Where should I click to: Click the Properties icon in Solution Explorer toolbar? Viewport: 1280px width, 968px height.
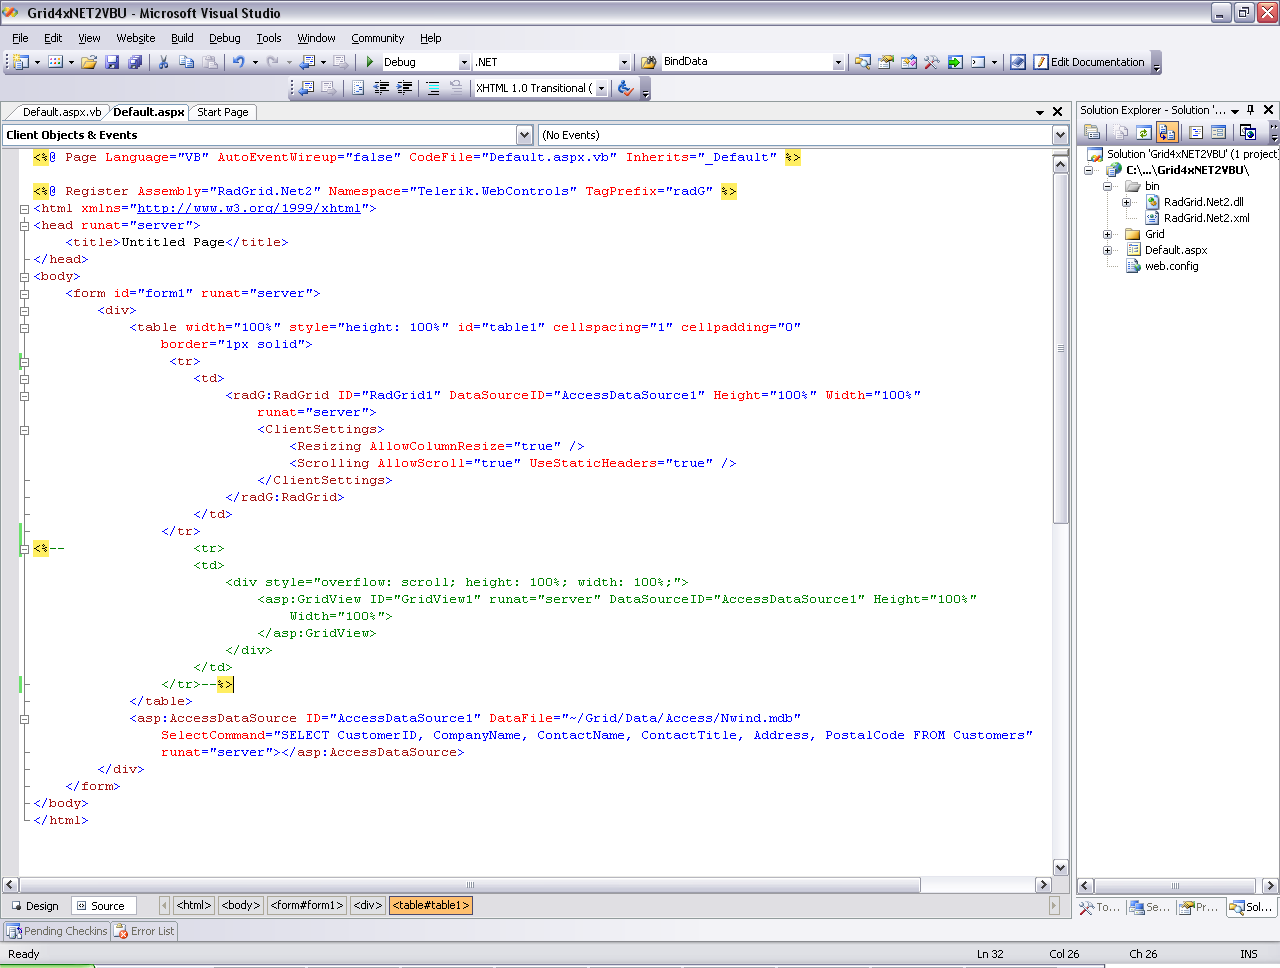pos(1092,132)
